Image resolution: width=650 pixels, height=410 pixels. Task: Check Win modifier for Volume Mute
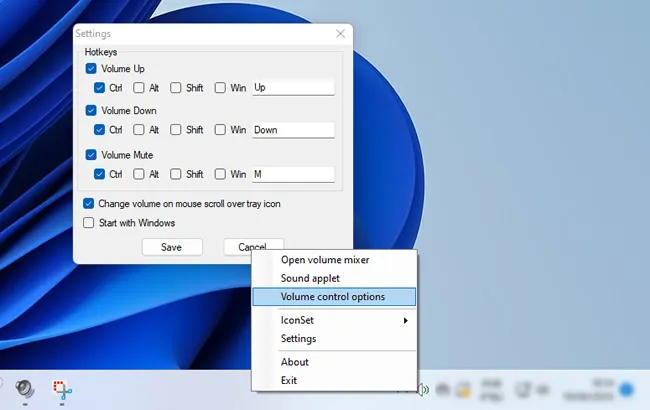220,174
